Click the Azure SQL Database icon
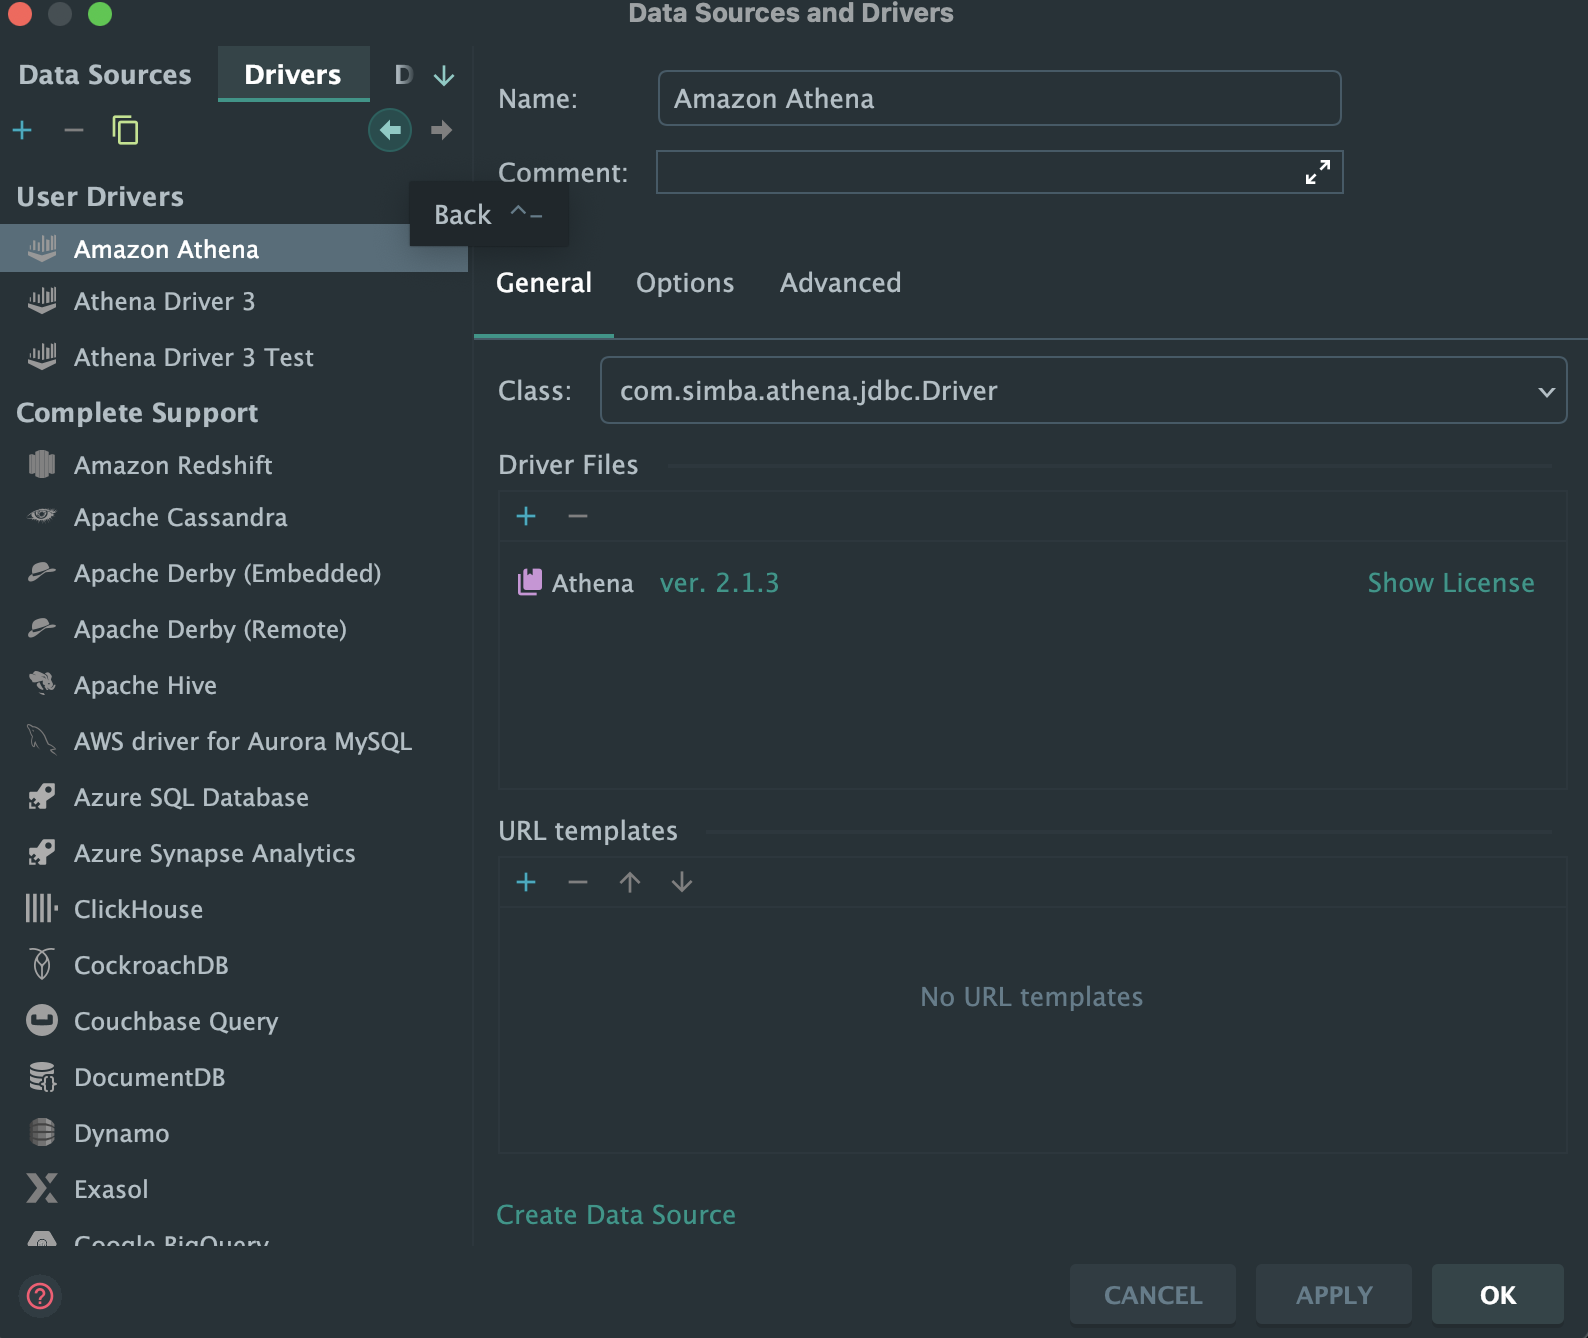 (x=42, y=796)
